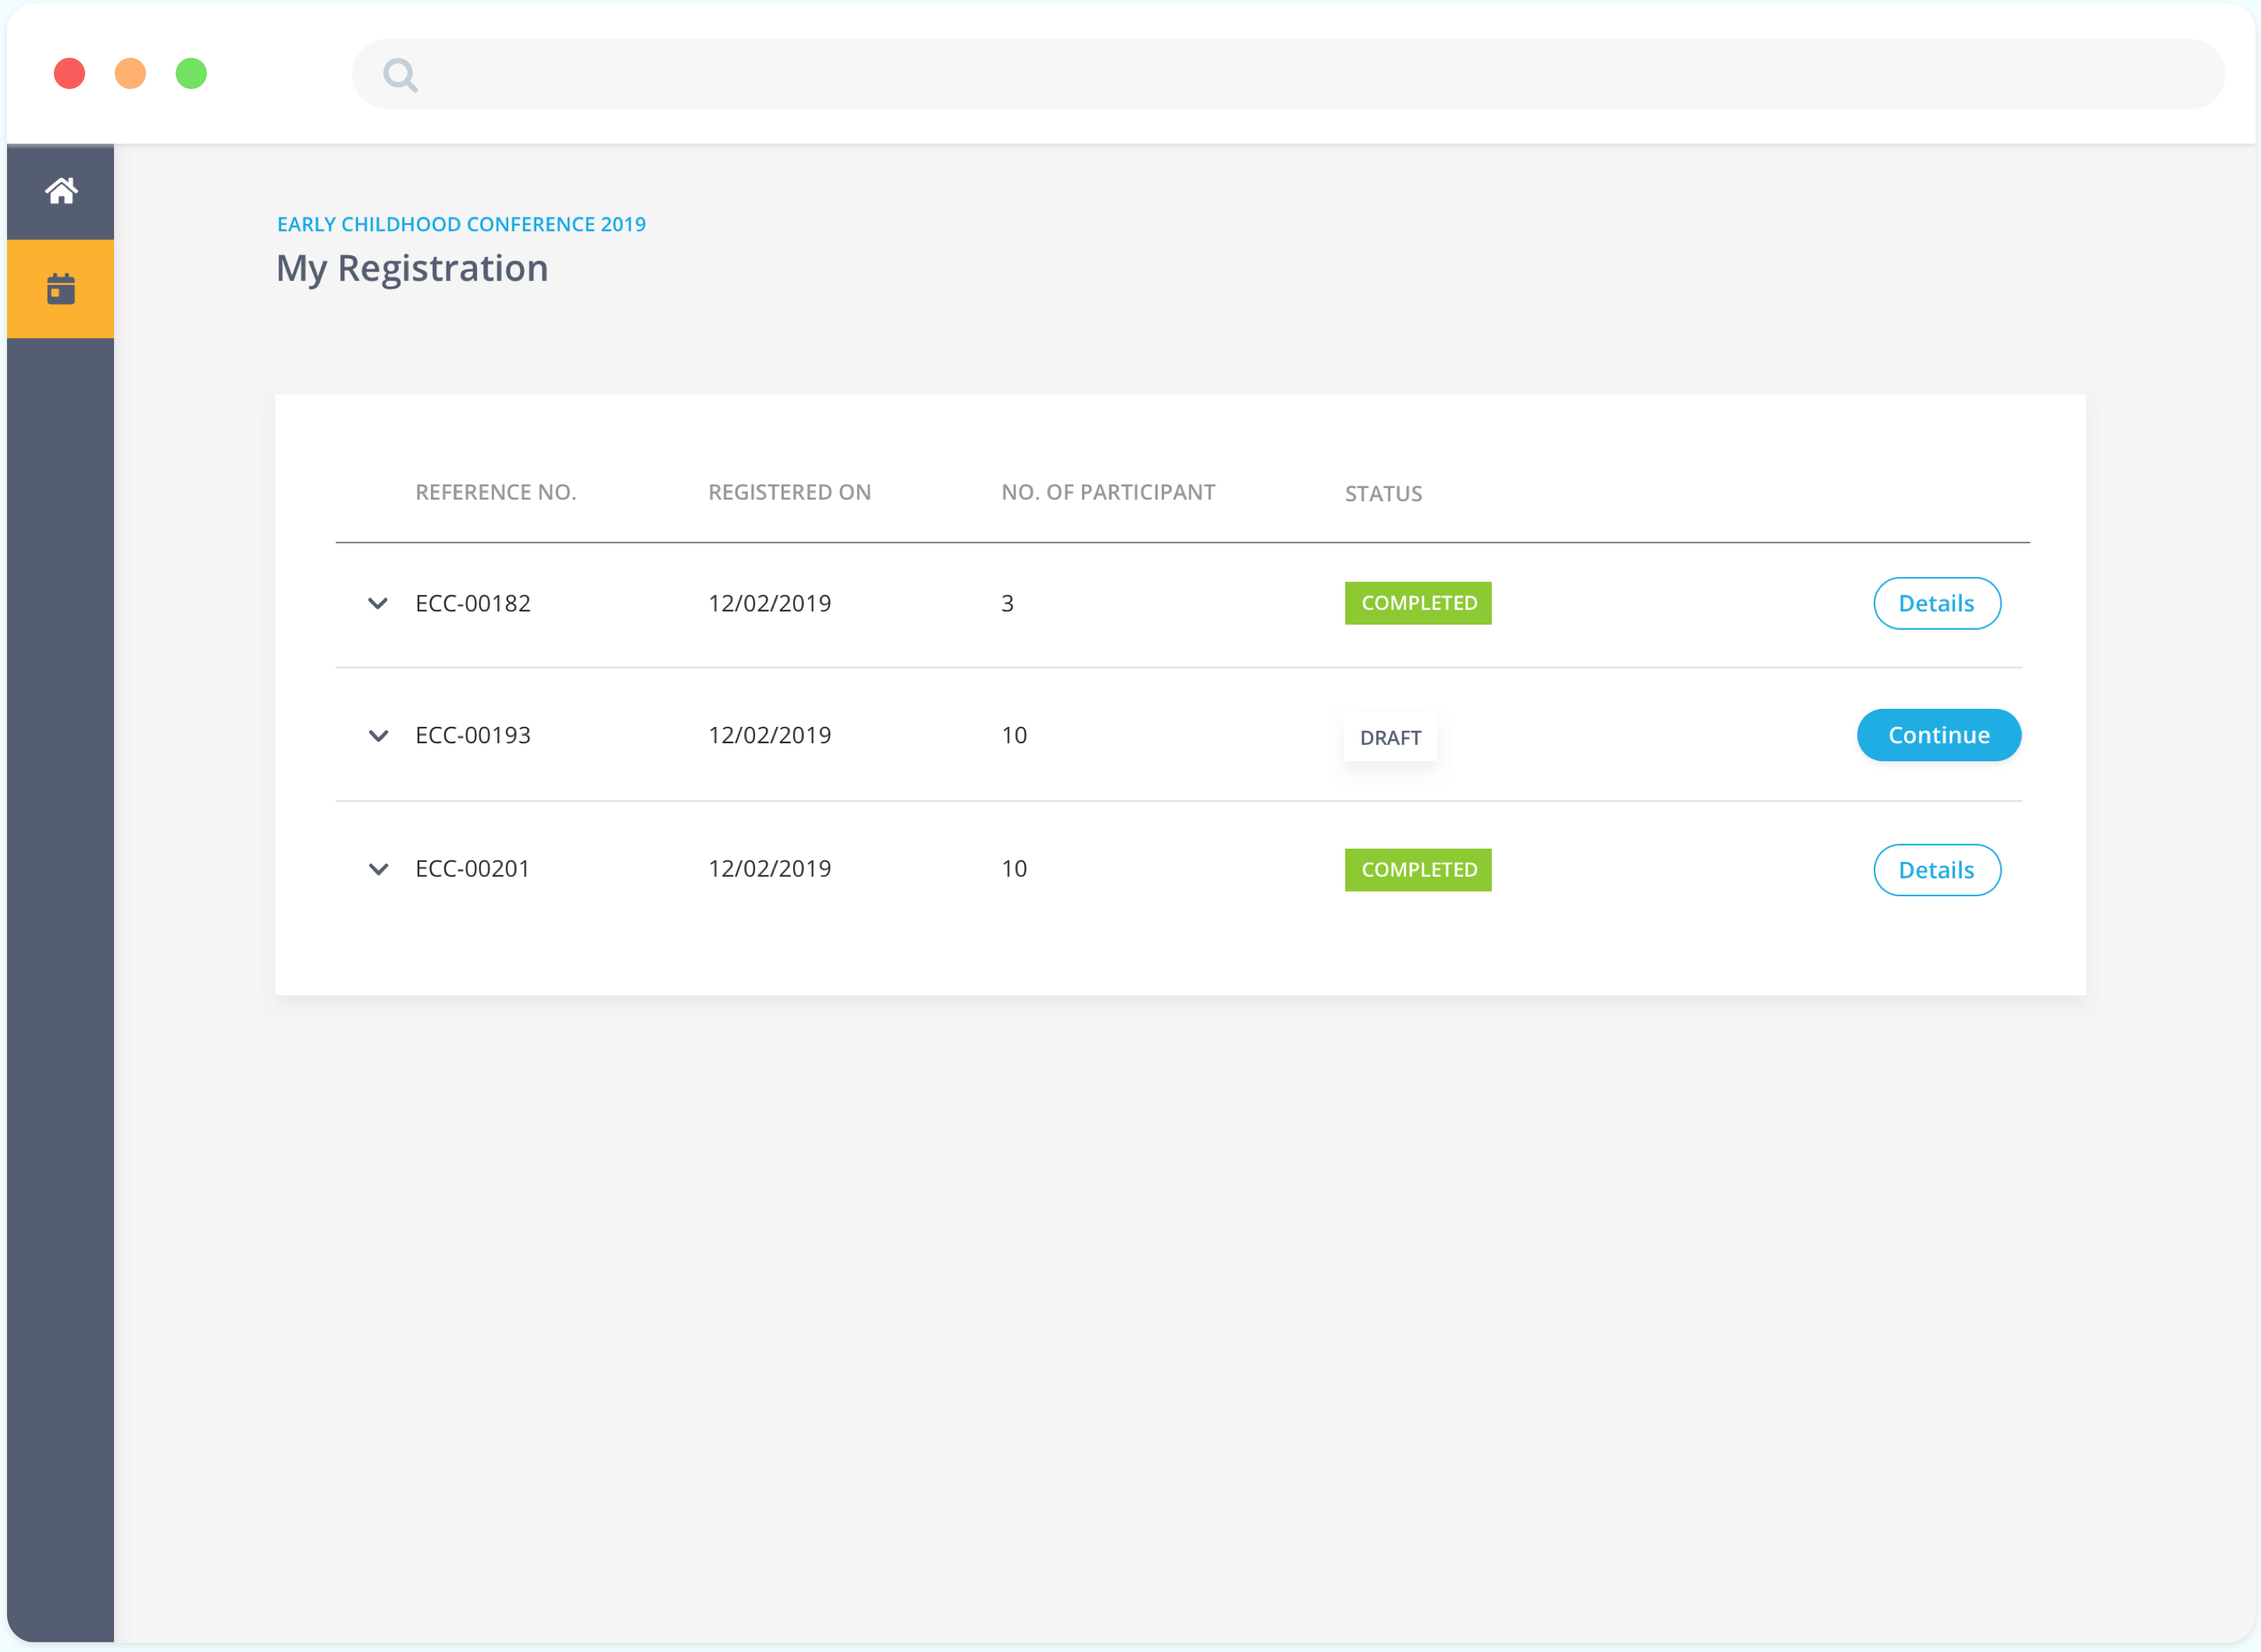Click the No. of Participant column header
The image size is (2261, 1652).
1108,492
